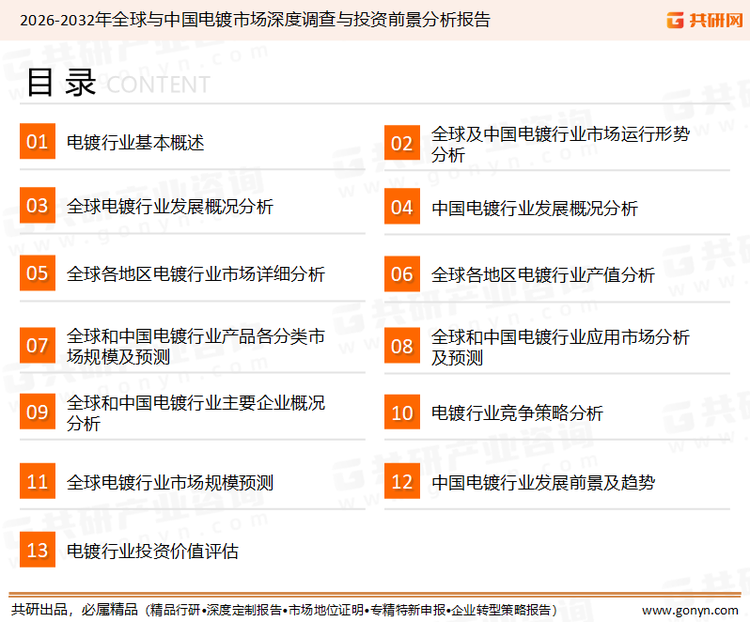750x622 pixels.
Task: Select chapter title 全球和中国电镀行业应用市场分析及预测
Action: pos(560,347)
